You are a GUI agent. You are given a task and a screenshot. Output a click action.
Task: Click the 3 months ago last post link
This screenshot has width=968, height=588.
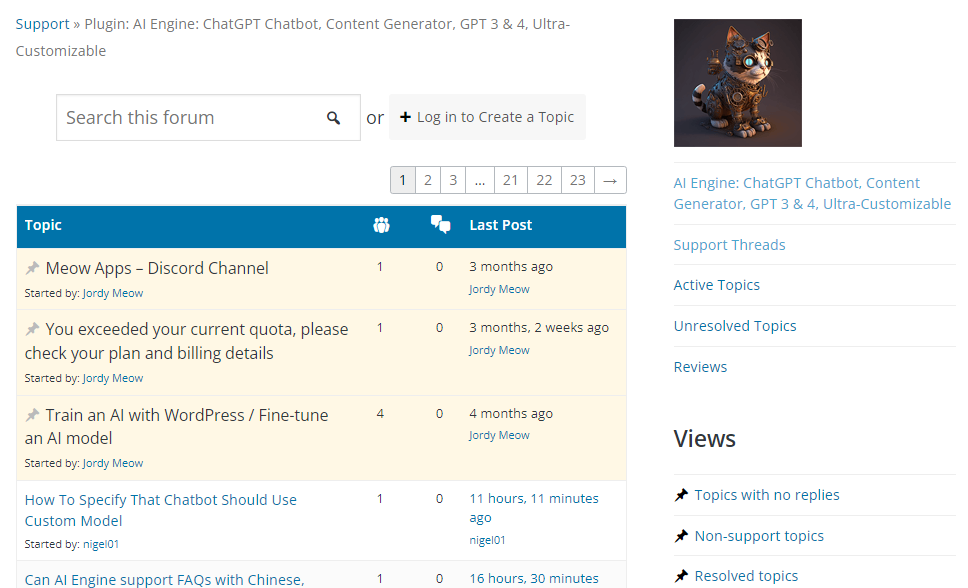pyautogui.click(x=511, y=267)
